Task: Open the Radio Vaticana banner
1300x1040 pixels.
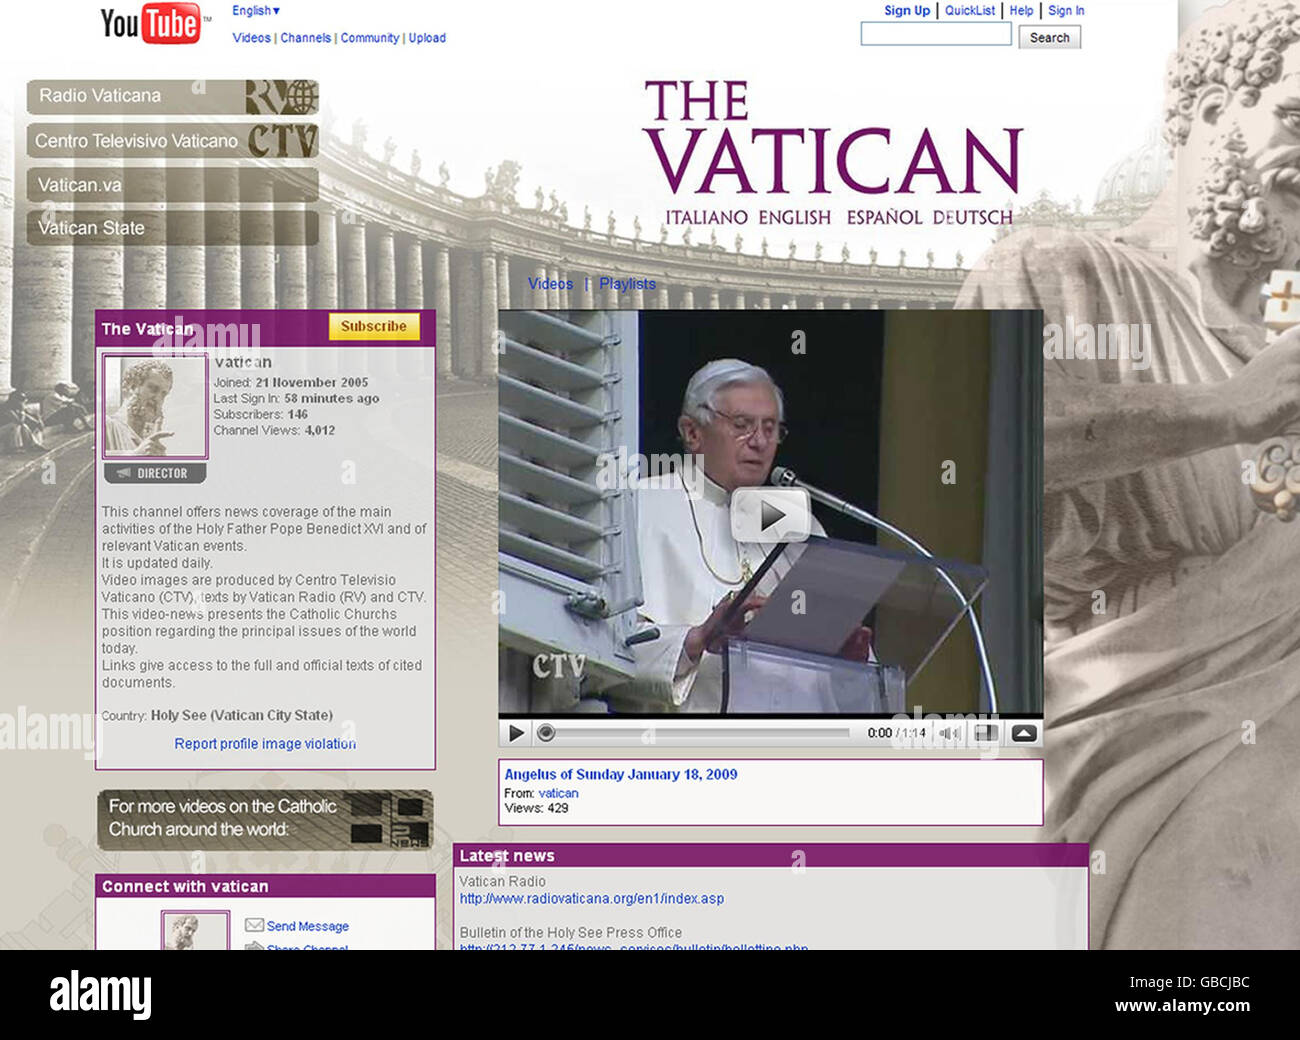Action: click(173, 97)
